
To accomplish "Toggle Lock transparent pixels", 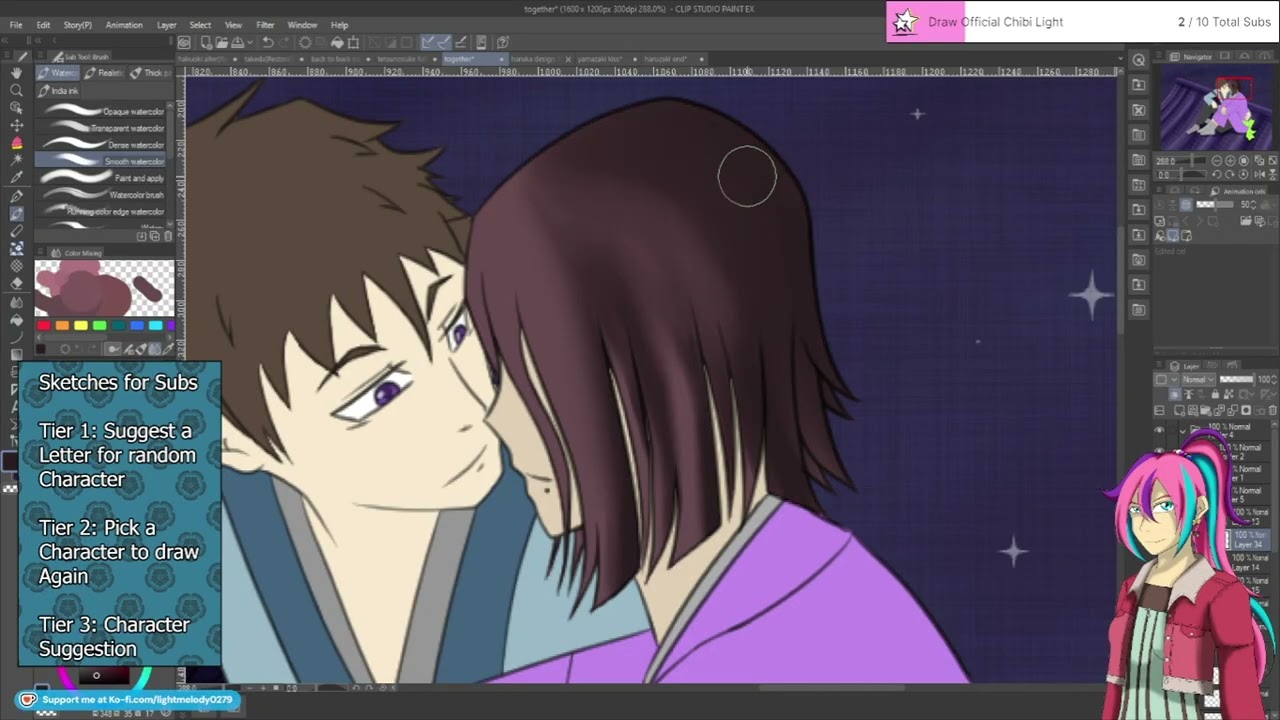I will point(1229,394).
